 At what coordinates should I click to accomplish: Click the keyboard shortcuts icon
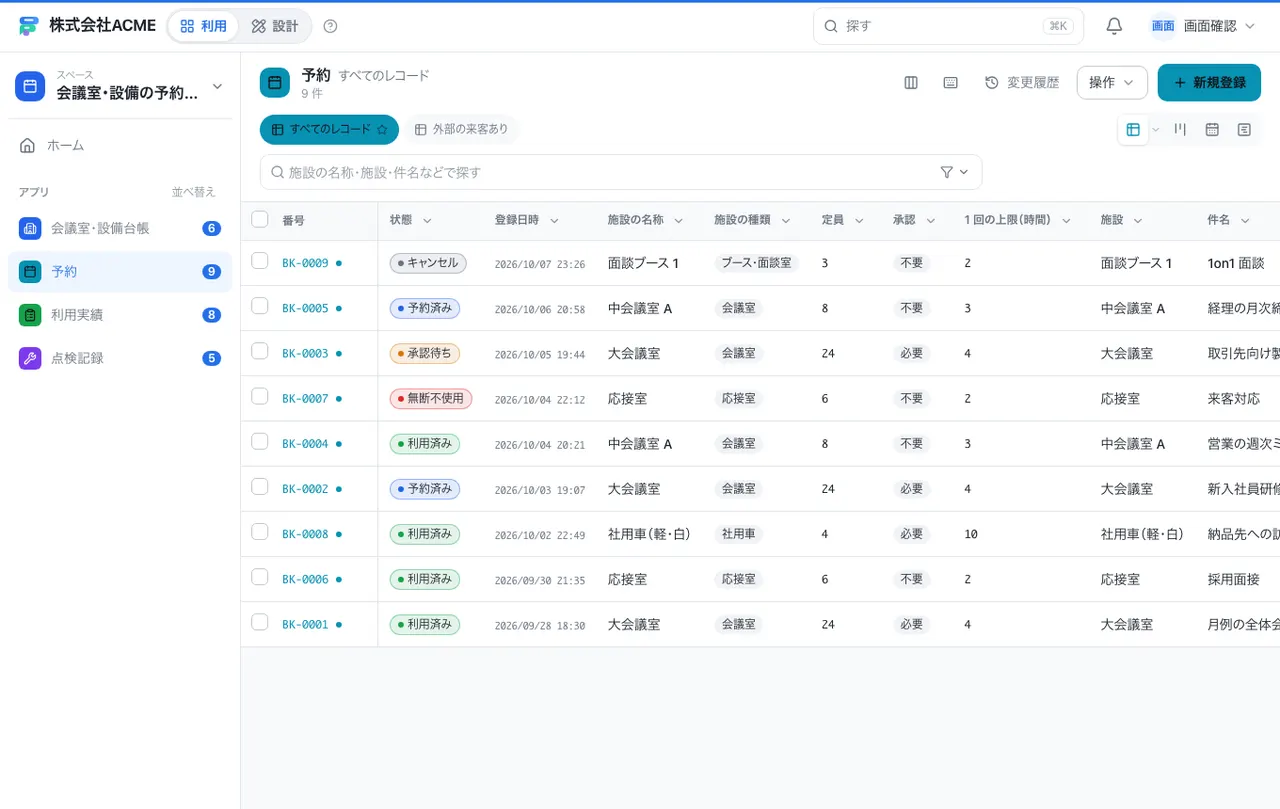[x=951, y=83]
